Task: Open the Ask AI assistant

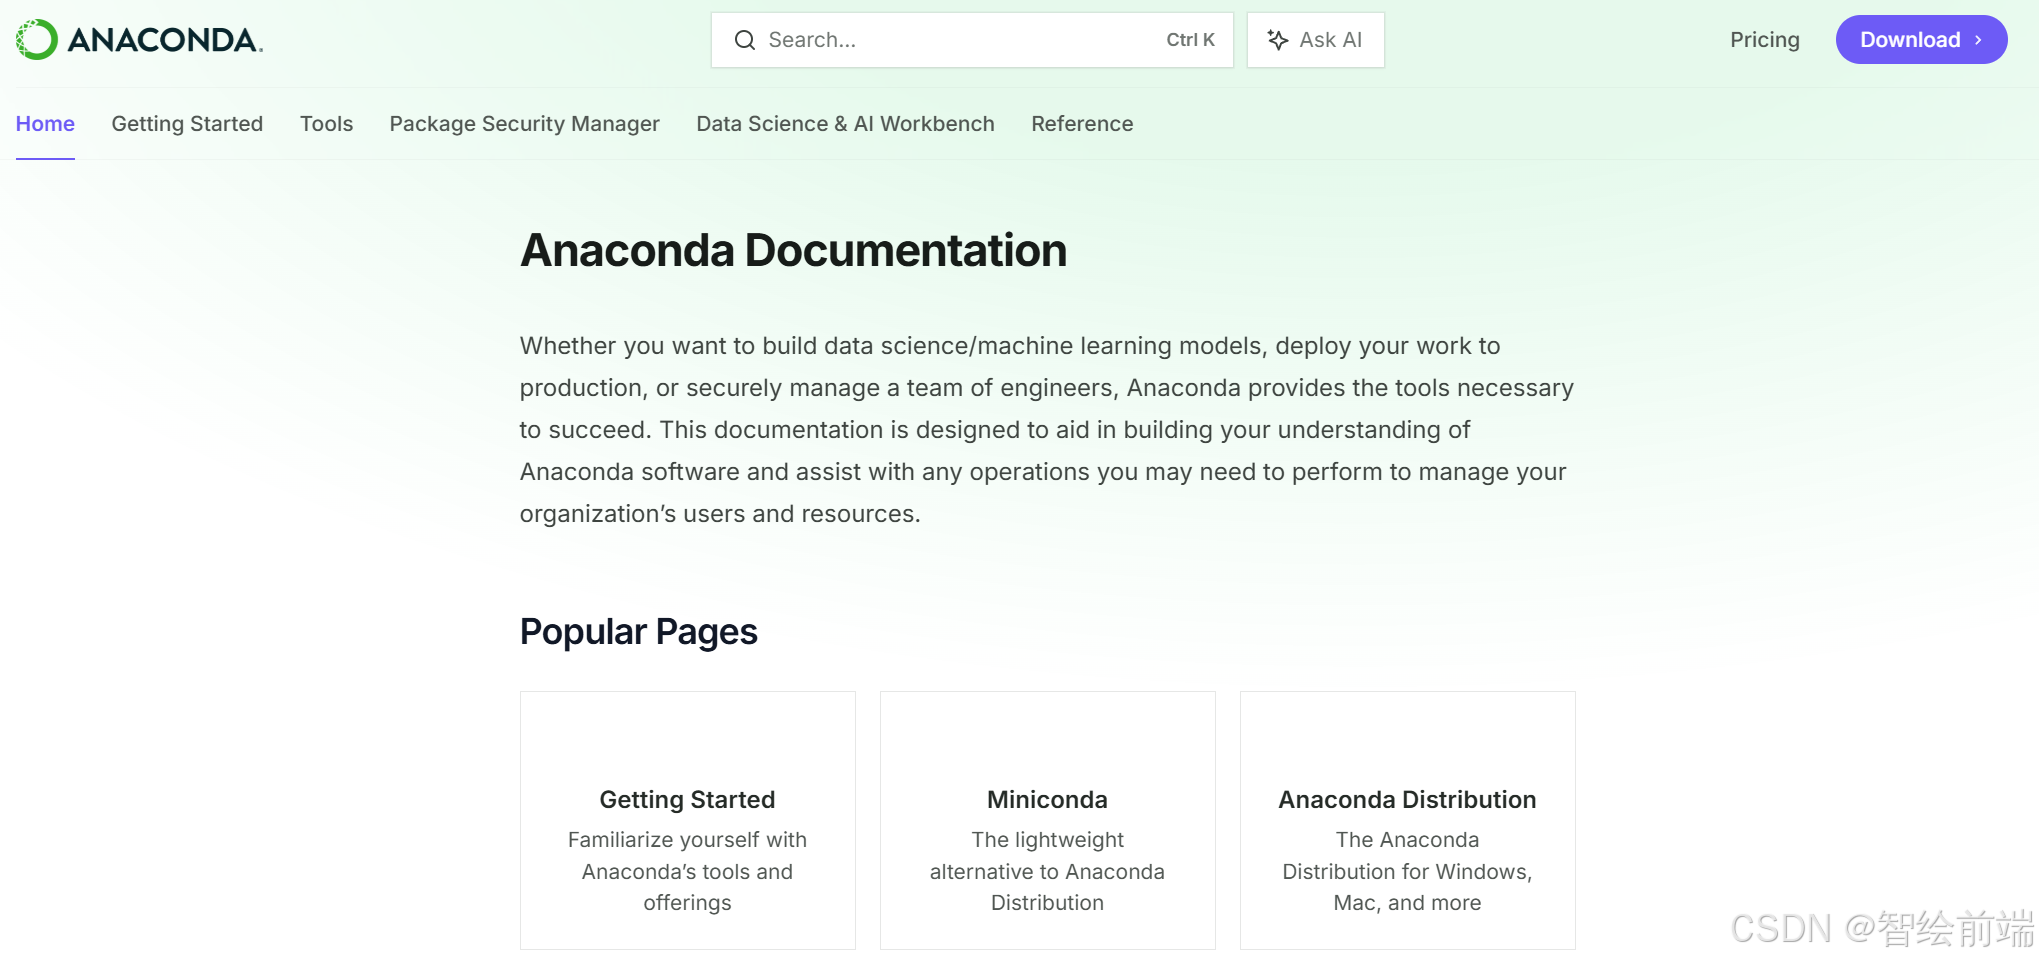Action: [1316, 40]
